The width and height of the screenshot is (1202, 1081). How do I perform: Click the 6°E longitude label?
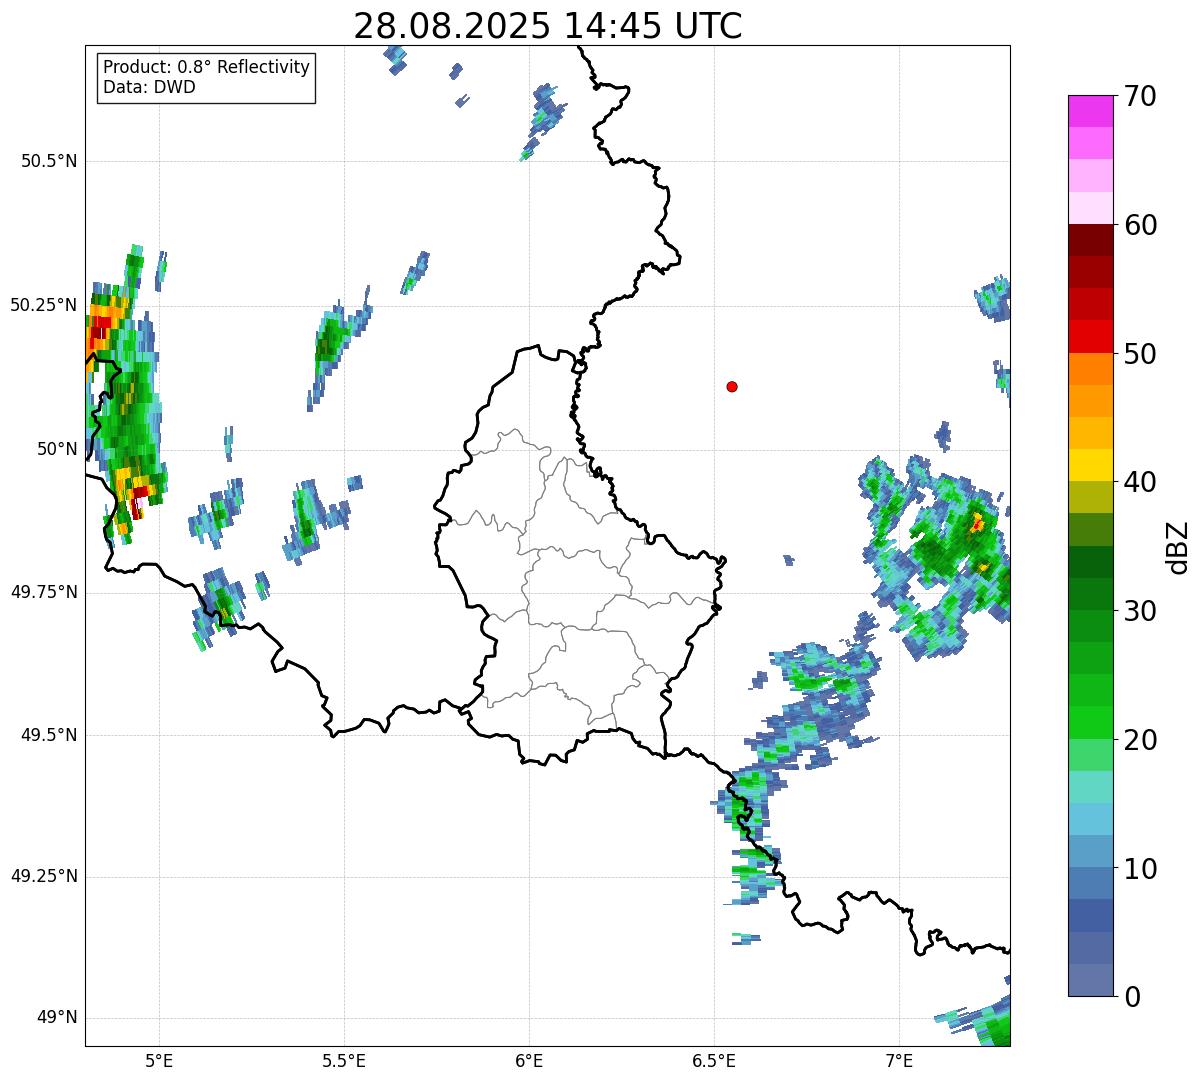point(529,1060)
